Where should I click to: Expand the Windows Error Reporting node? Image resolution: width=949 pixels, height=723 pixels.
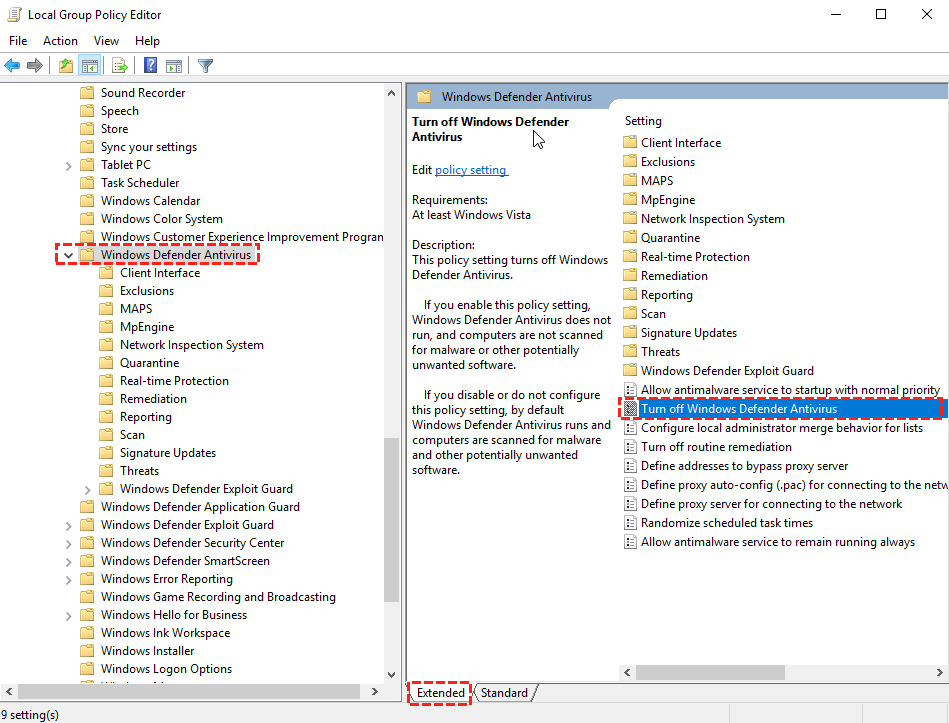tap(68, 578)
